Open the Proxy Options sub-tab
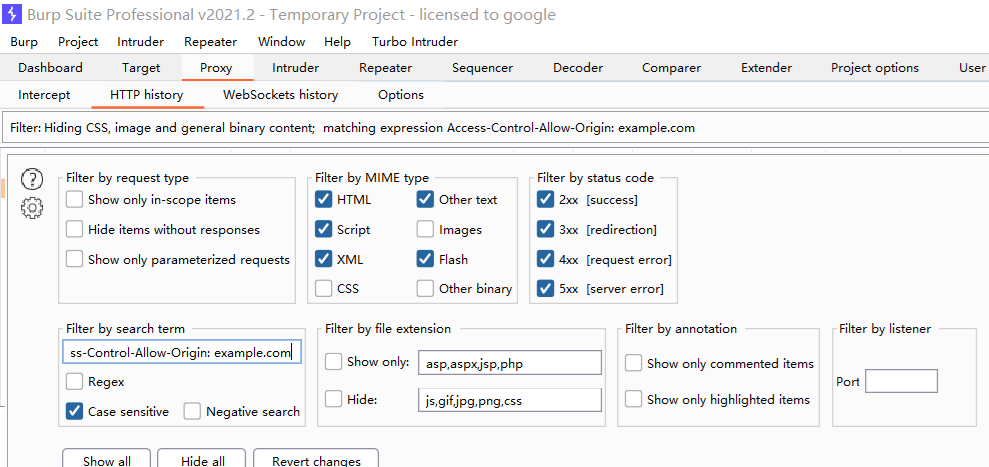 [401, 95]
